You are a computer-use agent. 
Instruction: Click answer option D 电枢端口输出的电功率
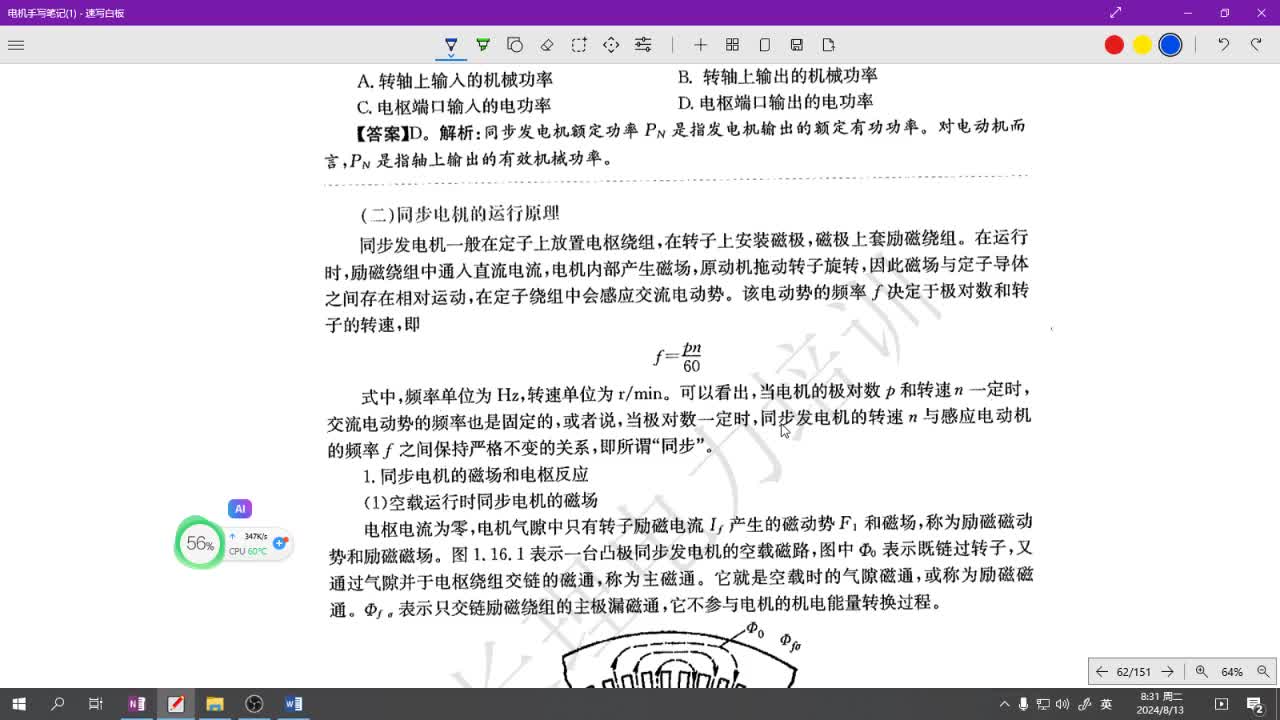[776, 102]
